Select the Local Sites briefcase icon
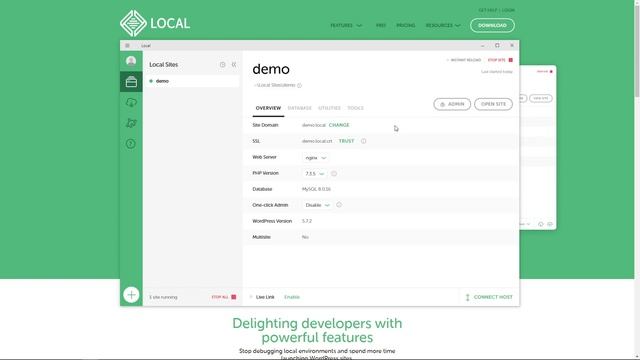Screen dimensions: 640x360 [x=131, y=82]
